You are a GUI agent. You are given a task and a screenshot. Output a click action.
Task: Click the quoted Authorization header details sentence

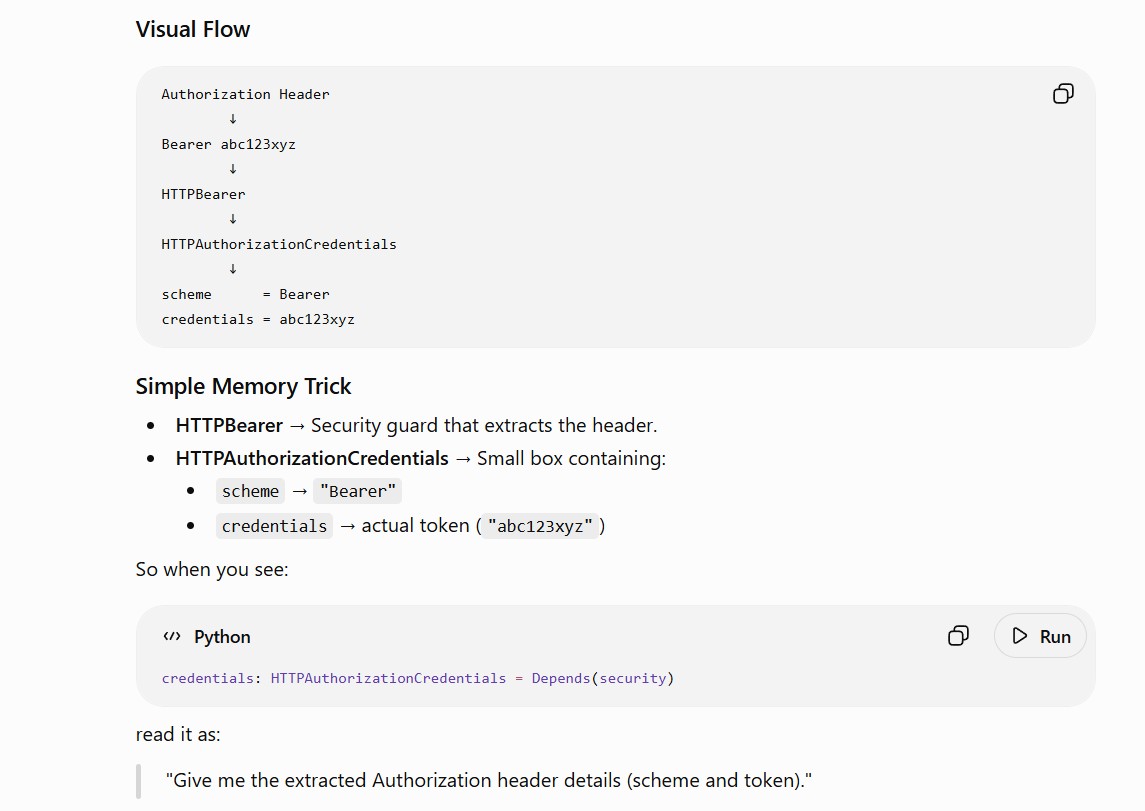489,780
